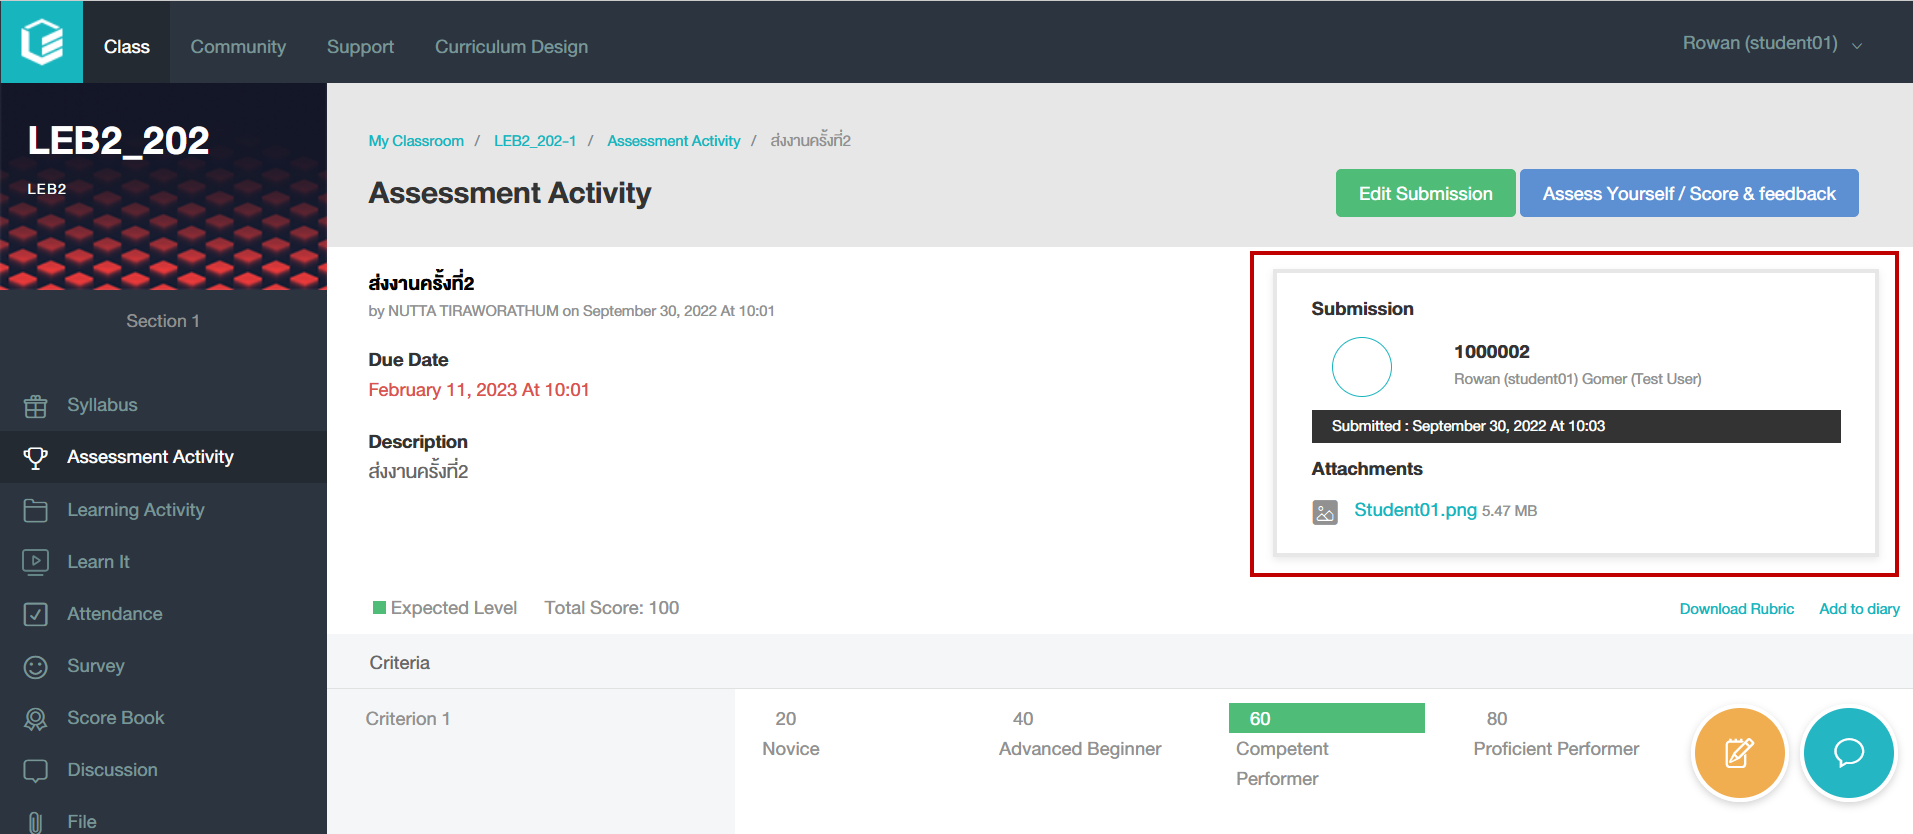Open Discussion in the sidebar
The image size is (1913, 834).
[x=163, y=770]
